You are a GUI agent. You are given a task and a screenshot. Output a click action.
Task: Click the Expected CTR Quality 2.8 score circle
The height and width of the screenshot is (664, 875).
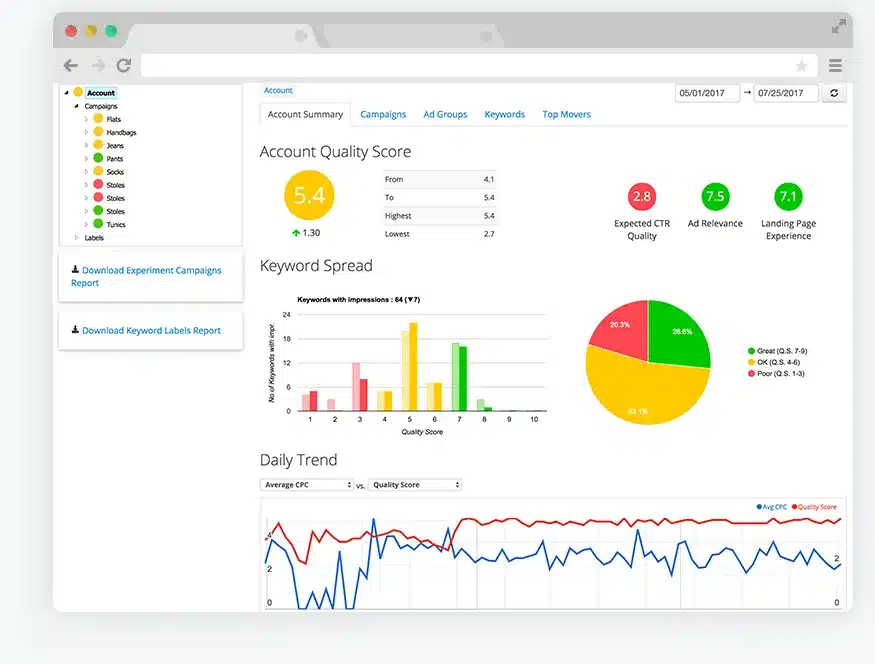click(x=641, y=197)
